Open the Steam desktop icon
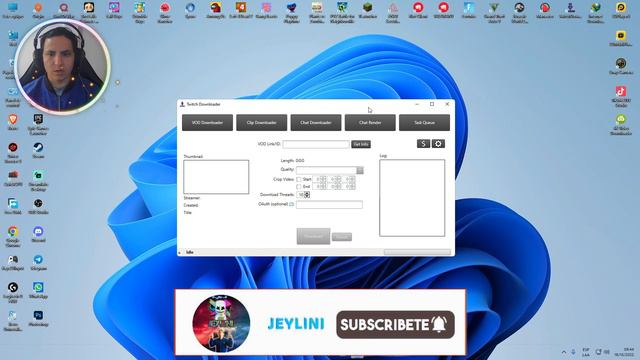Viewport: 640px width, 360px height. coord(38,150)
